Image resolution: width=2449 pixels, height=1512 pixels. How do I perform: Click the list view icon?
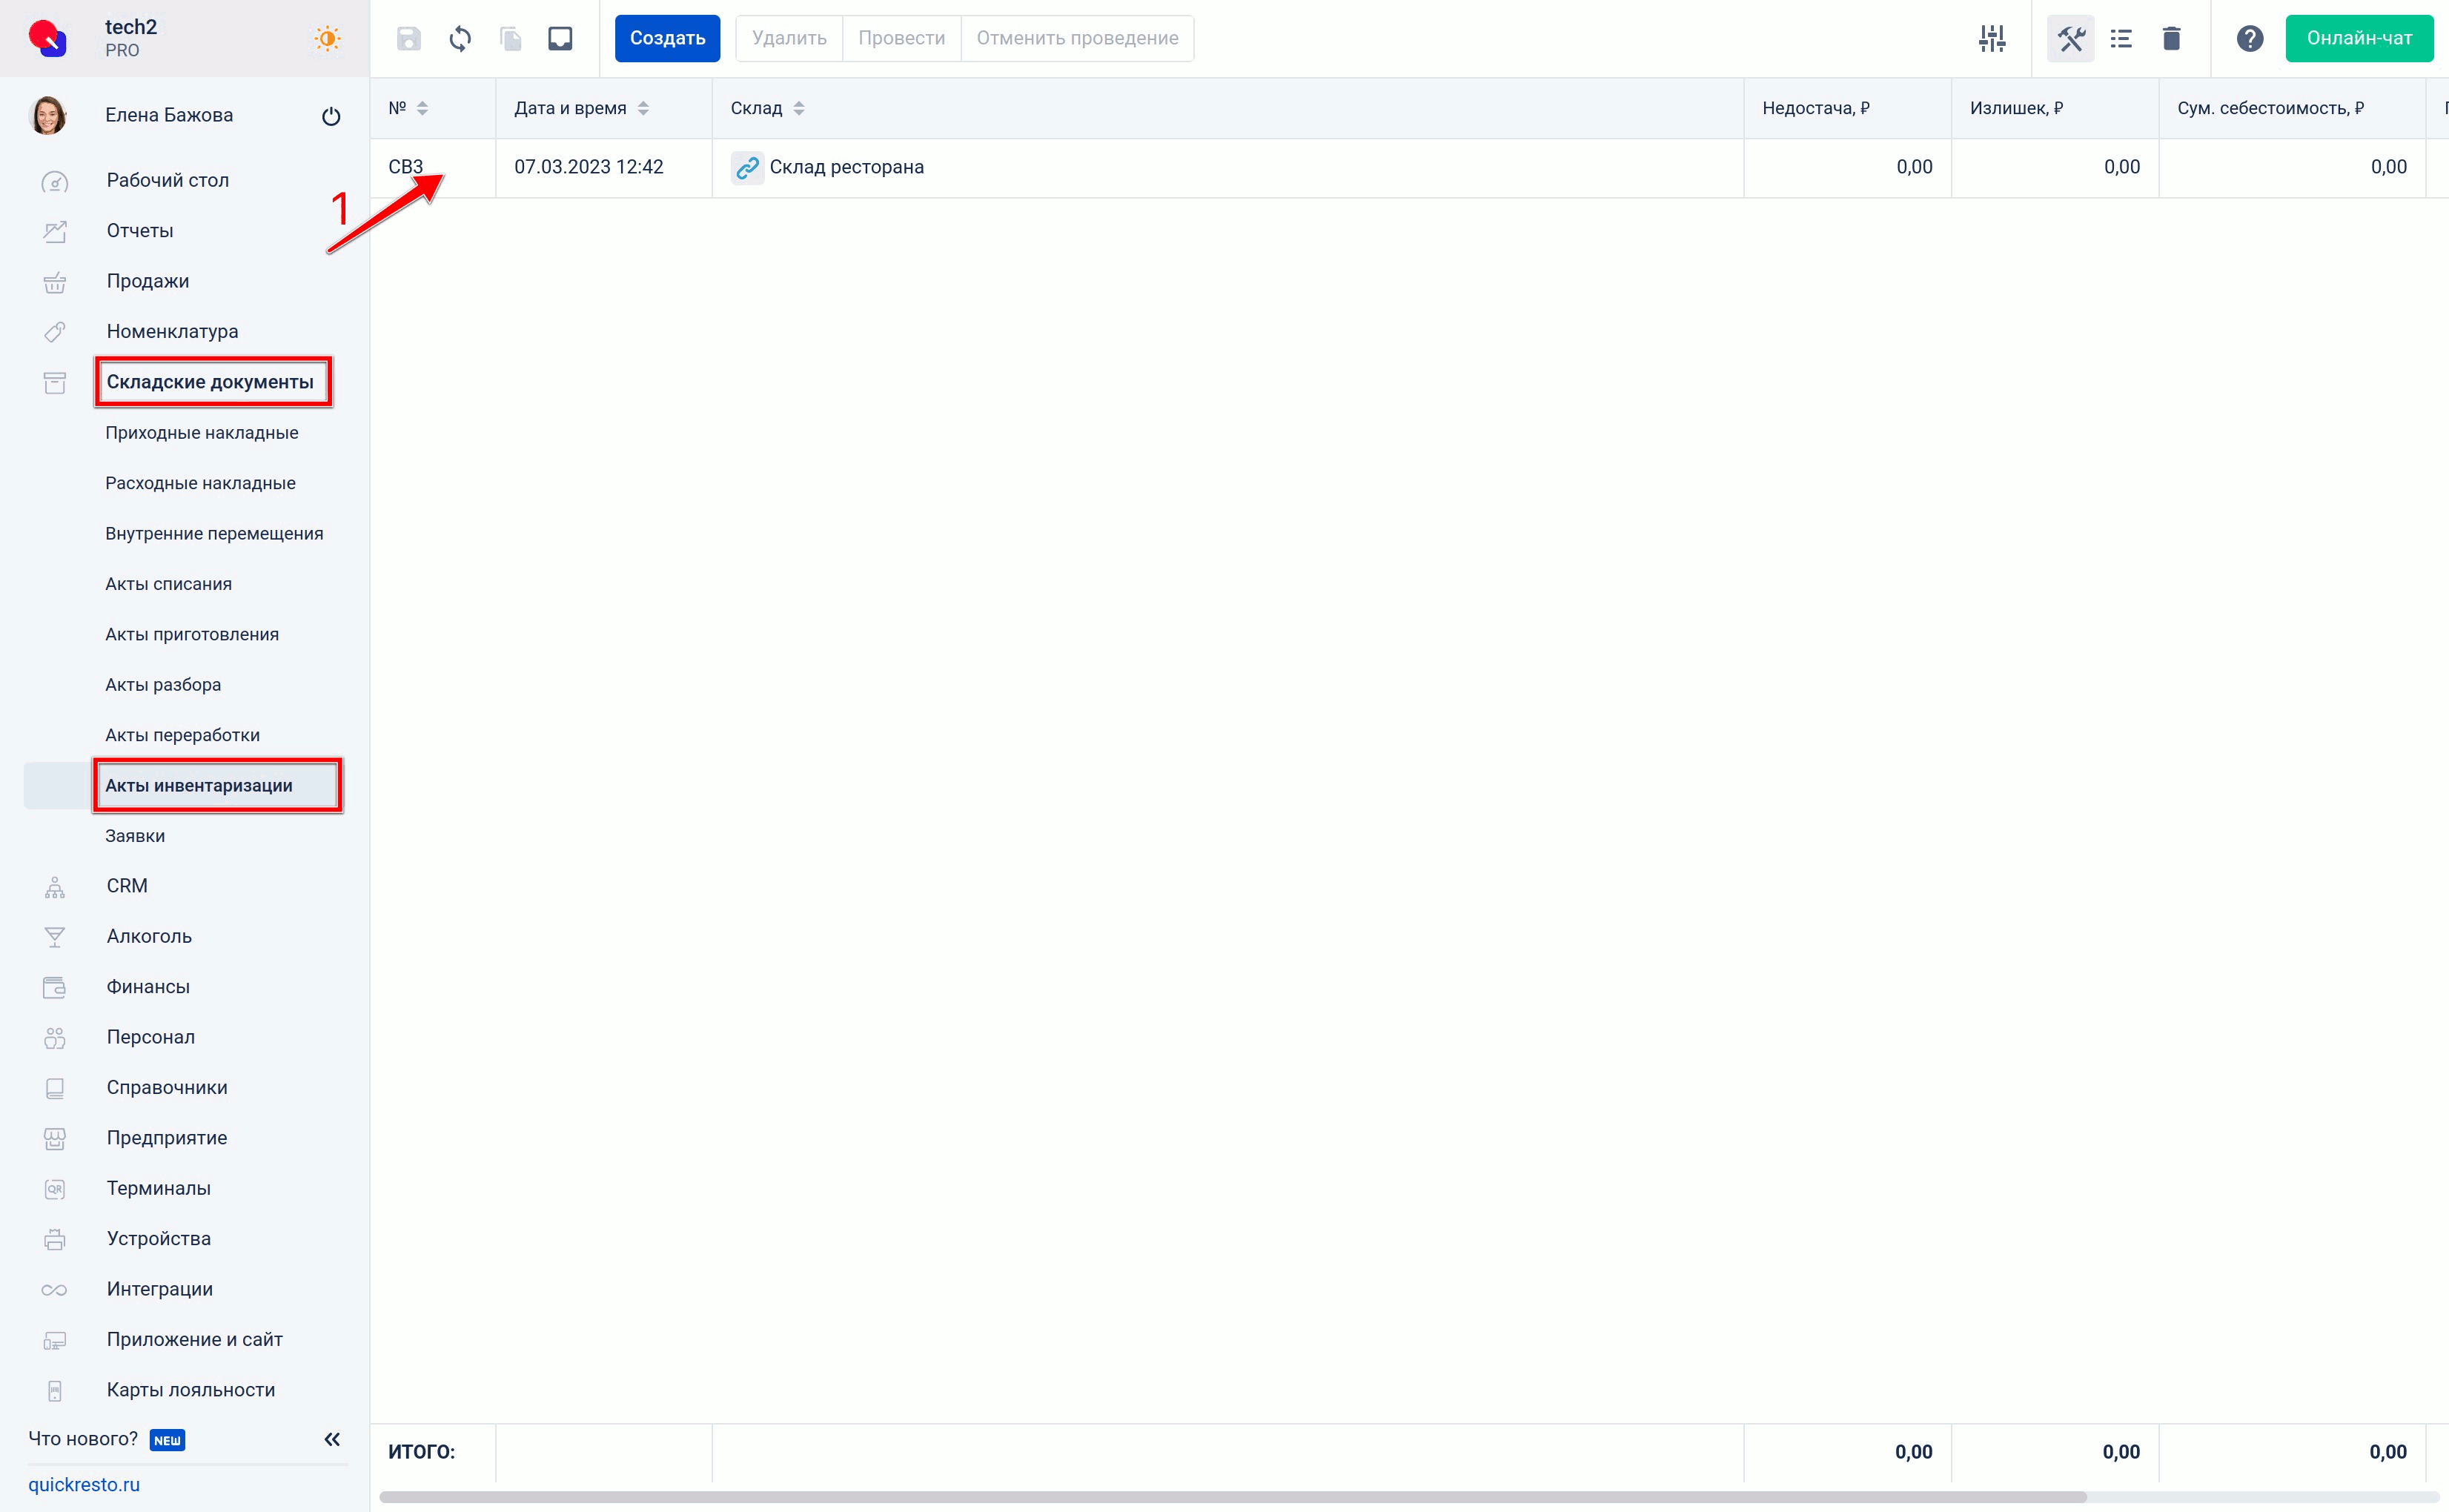click(x=2121, y=39)
